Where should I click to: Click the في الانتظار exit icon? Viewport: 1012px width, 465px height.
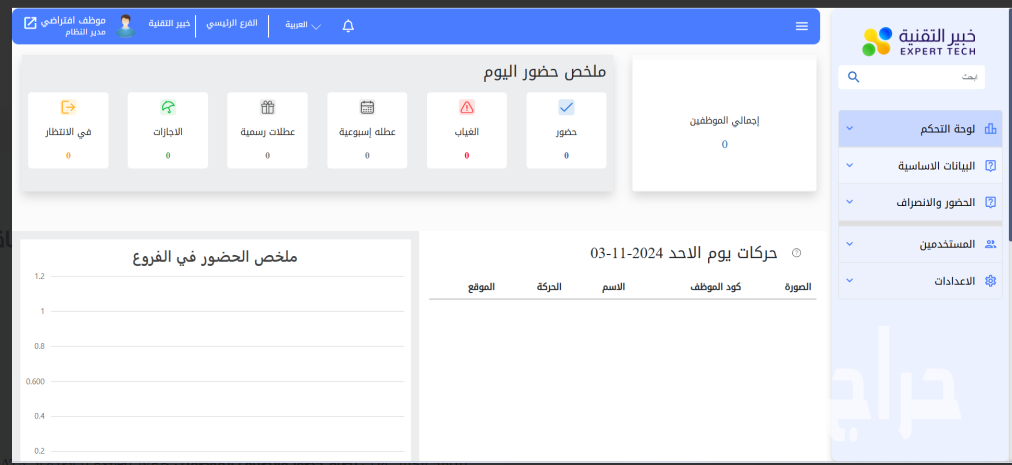(68, 108)
